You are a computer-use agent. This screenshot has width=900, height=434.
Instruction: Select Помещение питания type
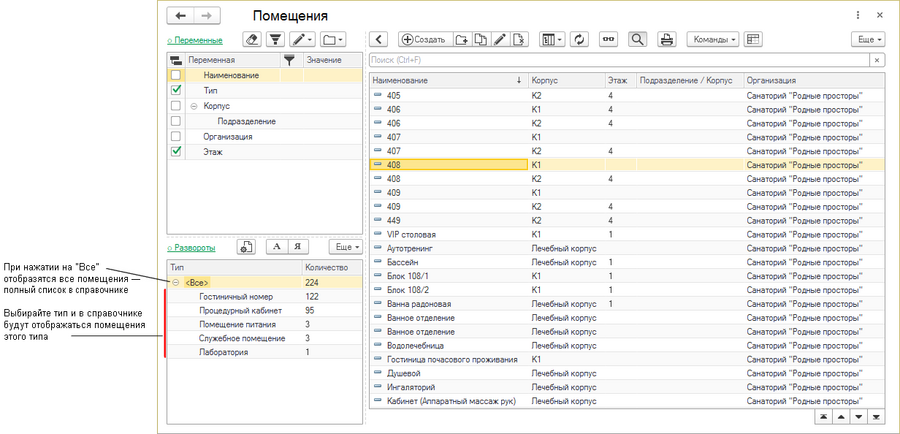(x=265, y=324)
